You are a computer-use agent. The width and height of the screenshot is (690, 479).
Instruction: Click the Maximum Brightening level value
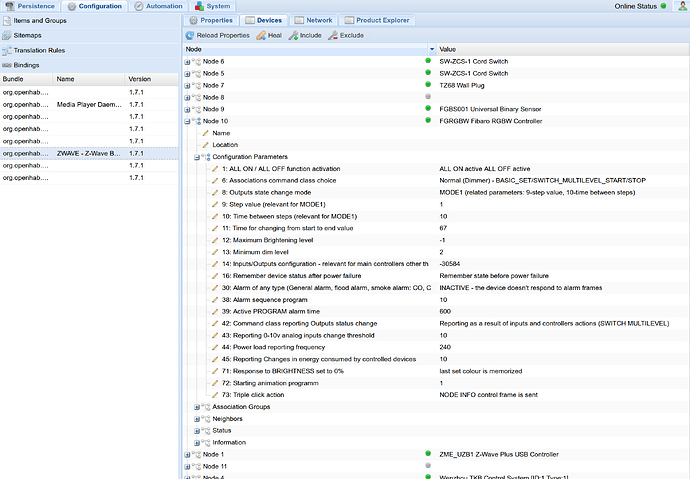click(442, 240)
